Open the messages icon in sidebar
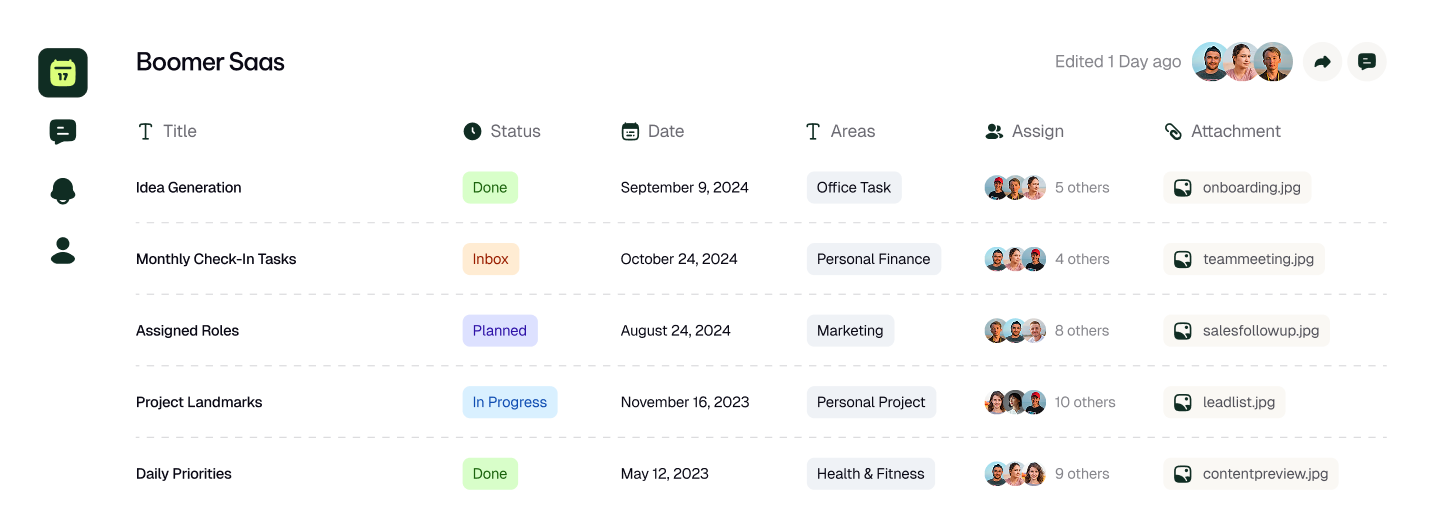 63,131
